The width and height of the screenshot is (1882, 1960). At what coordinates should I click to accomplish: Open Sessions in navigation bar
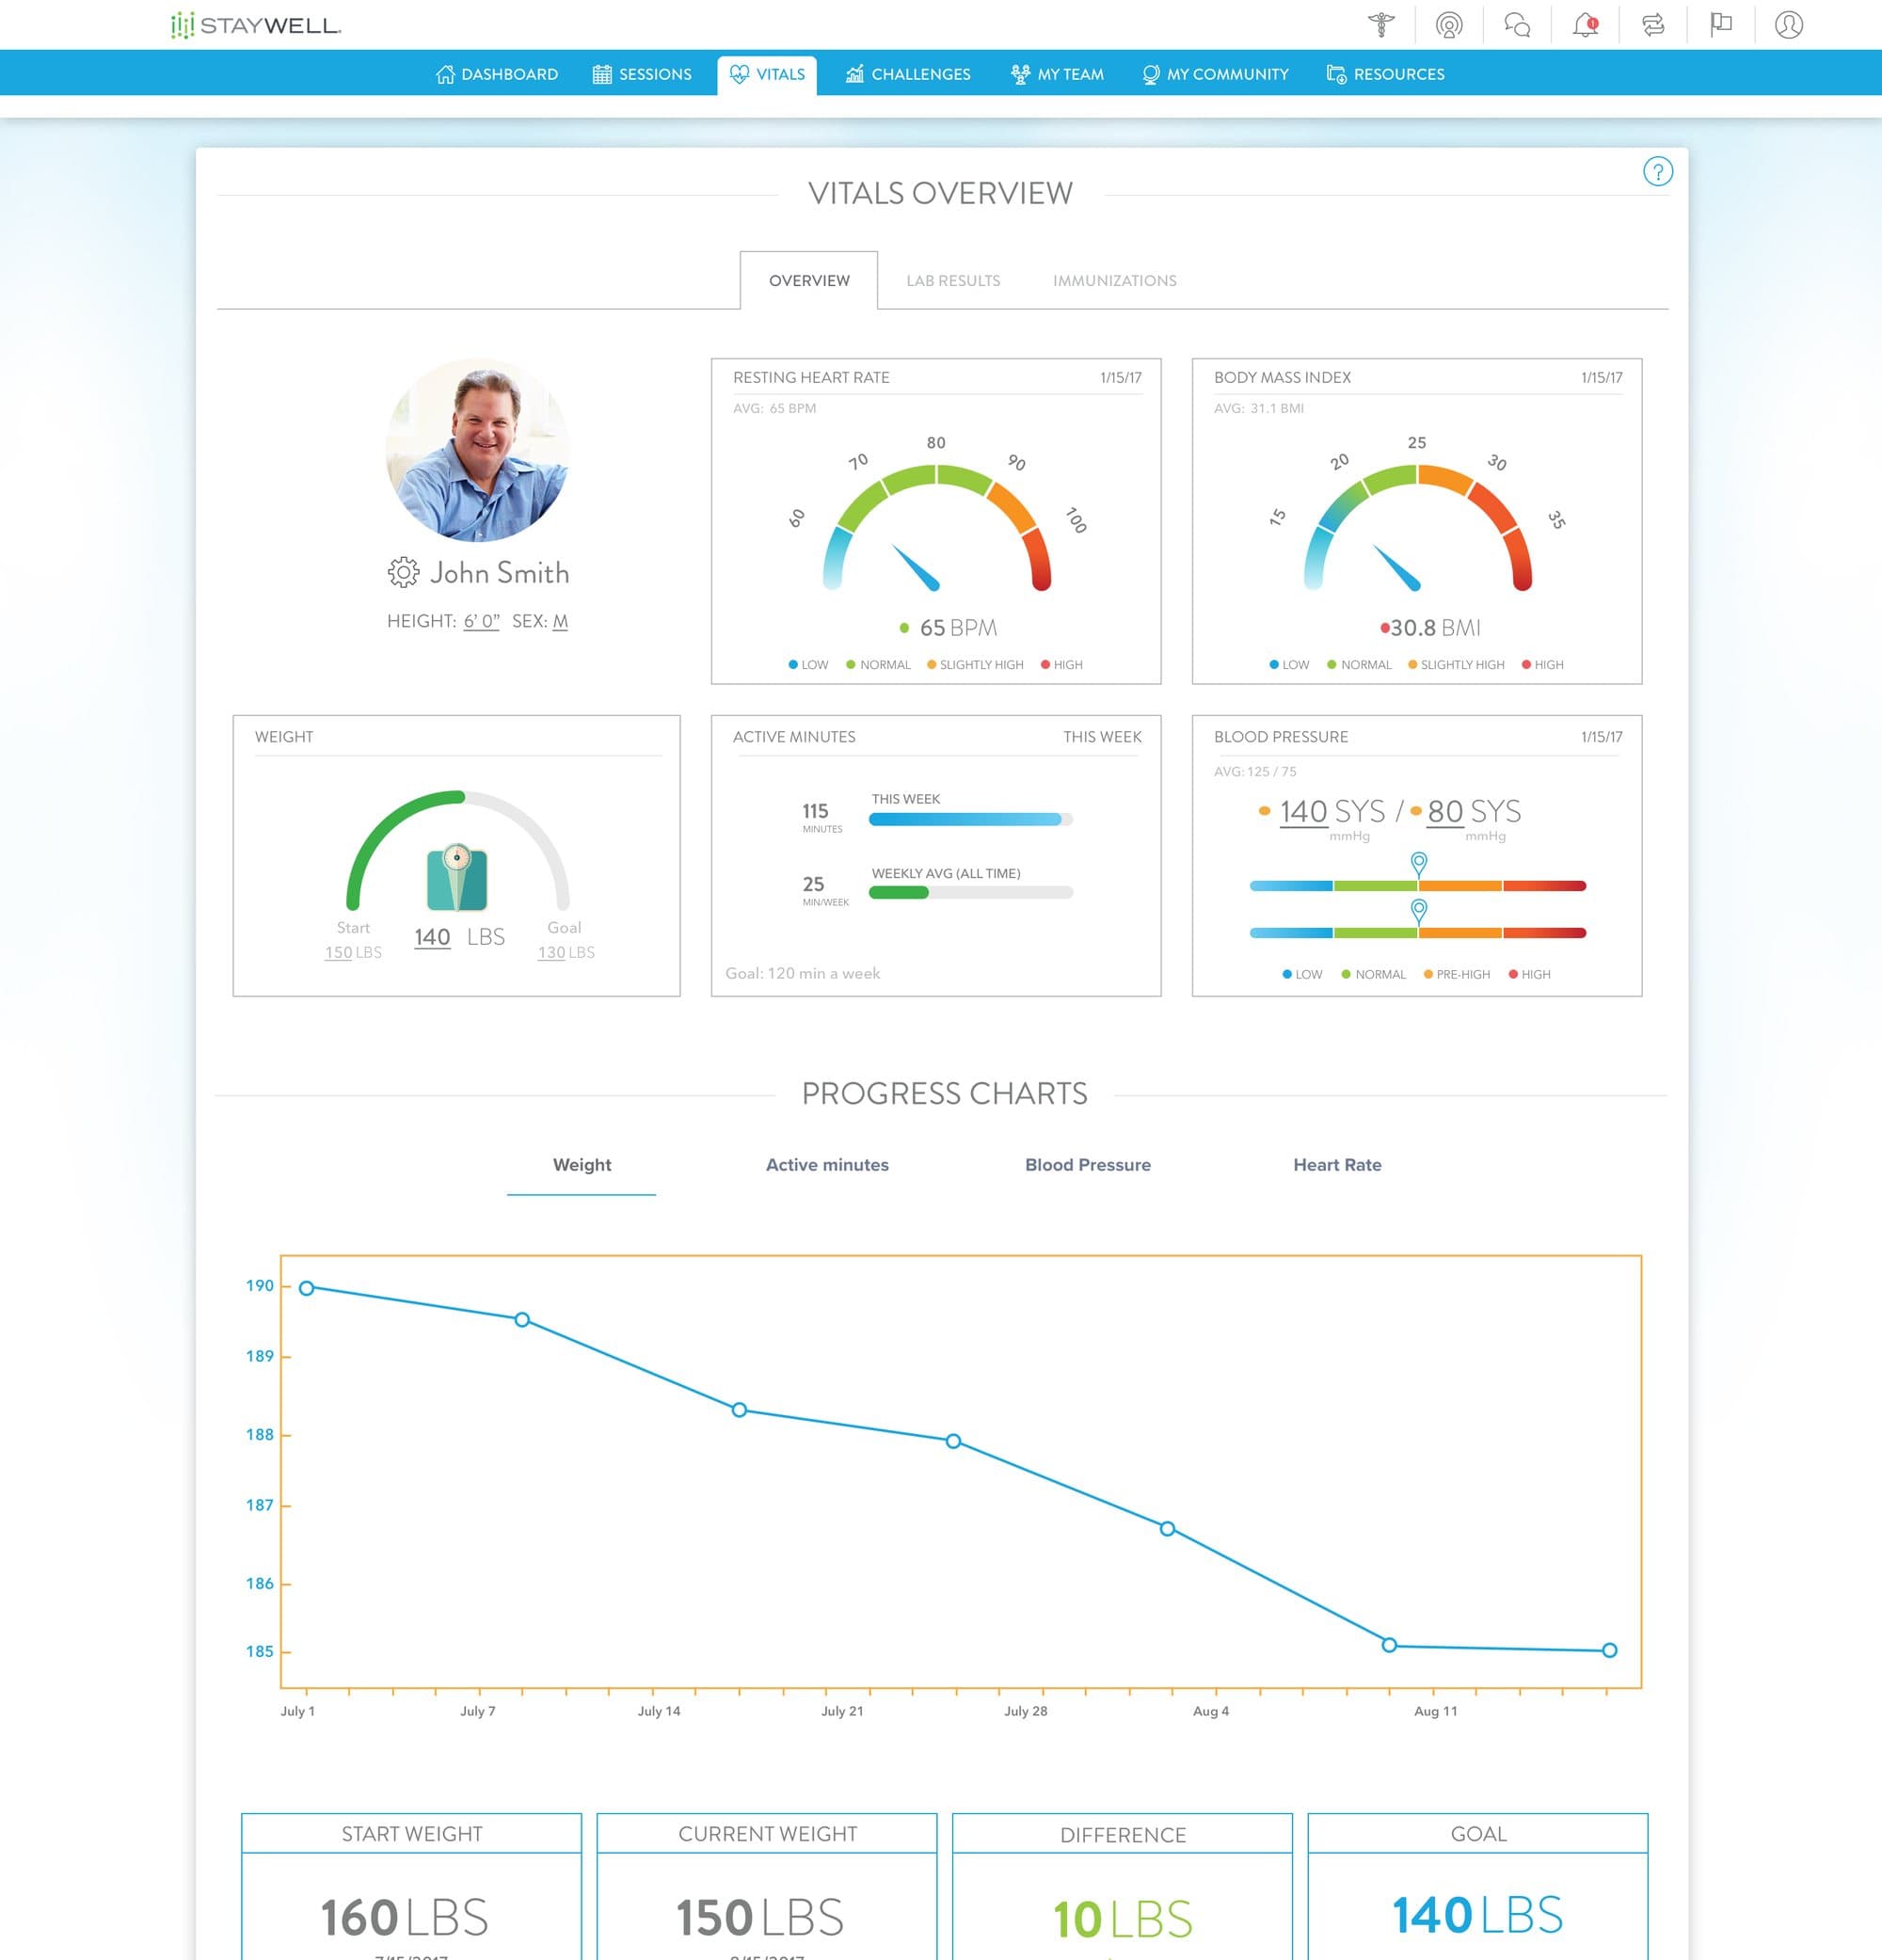642,74
